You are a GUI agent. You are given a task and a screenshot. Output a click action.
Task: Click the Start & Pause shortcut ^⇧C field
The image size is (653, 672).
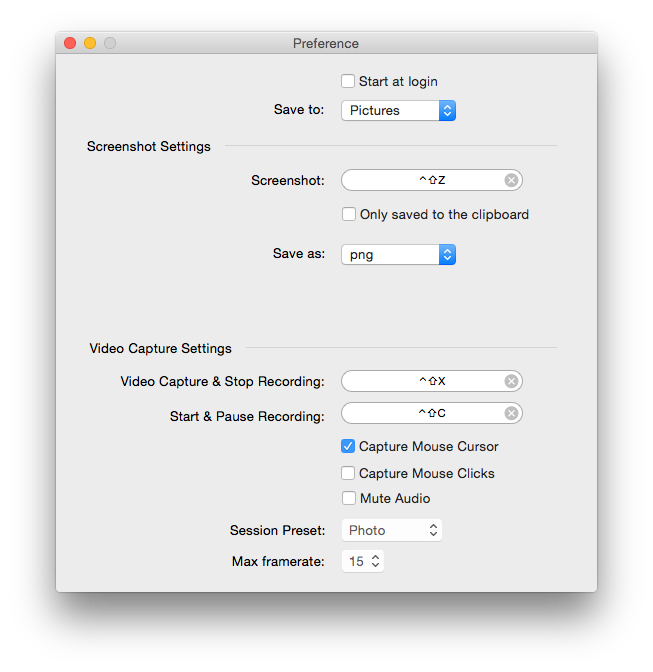point(431,413)
